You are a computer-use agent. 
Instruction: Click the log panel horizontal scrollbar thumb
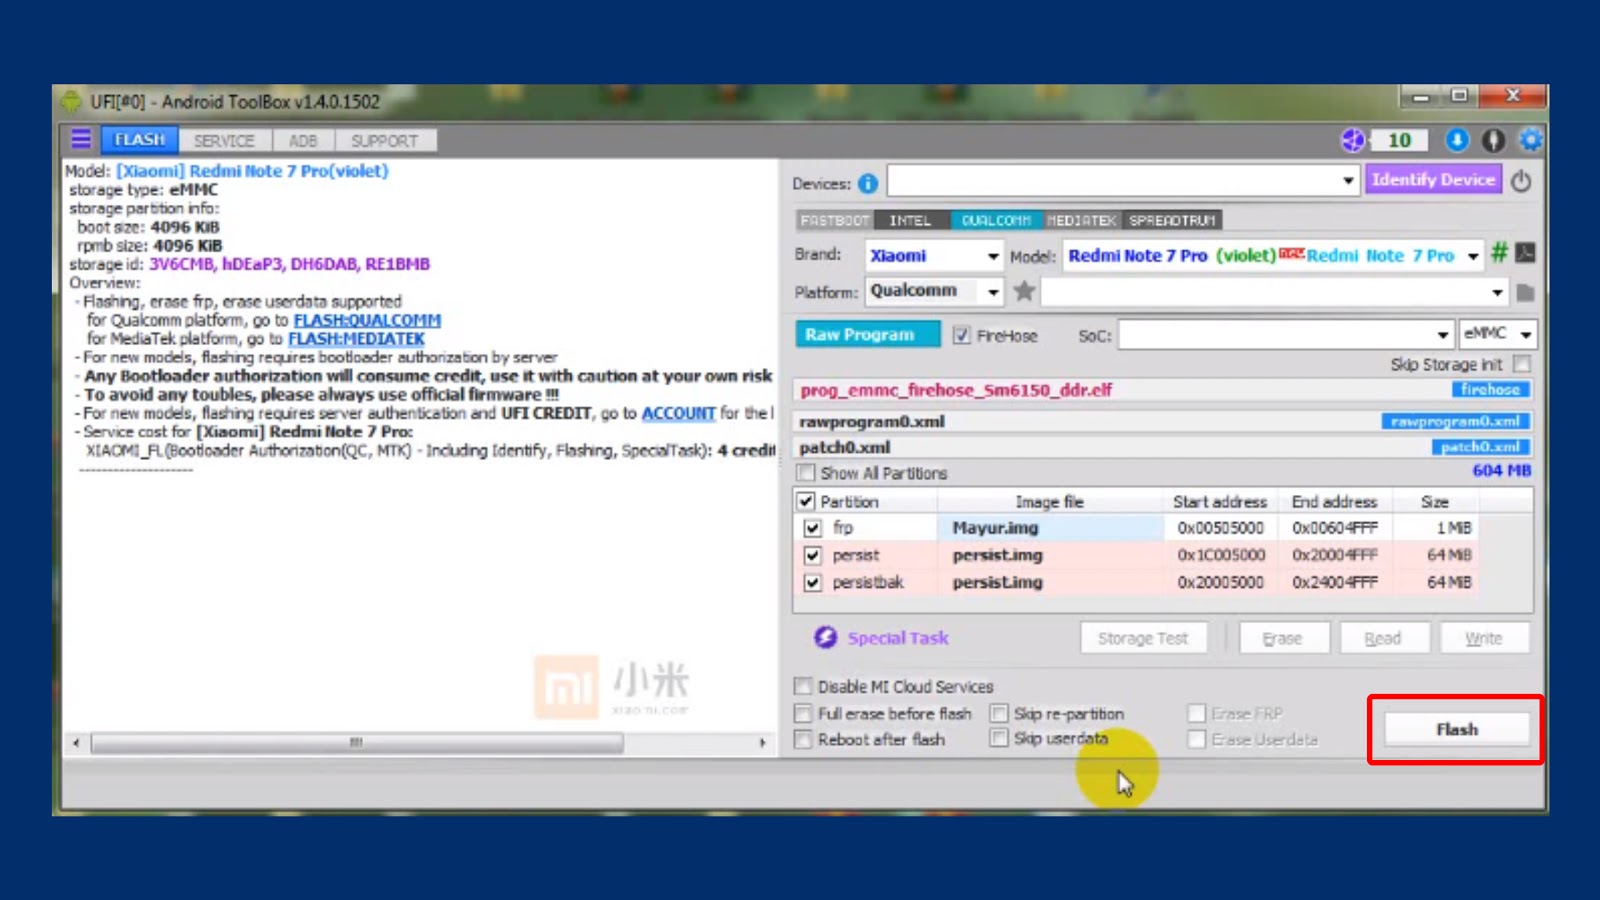click(x=356, y=742)
